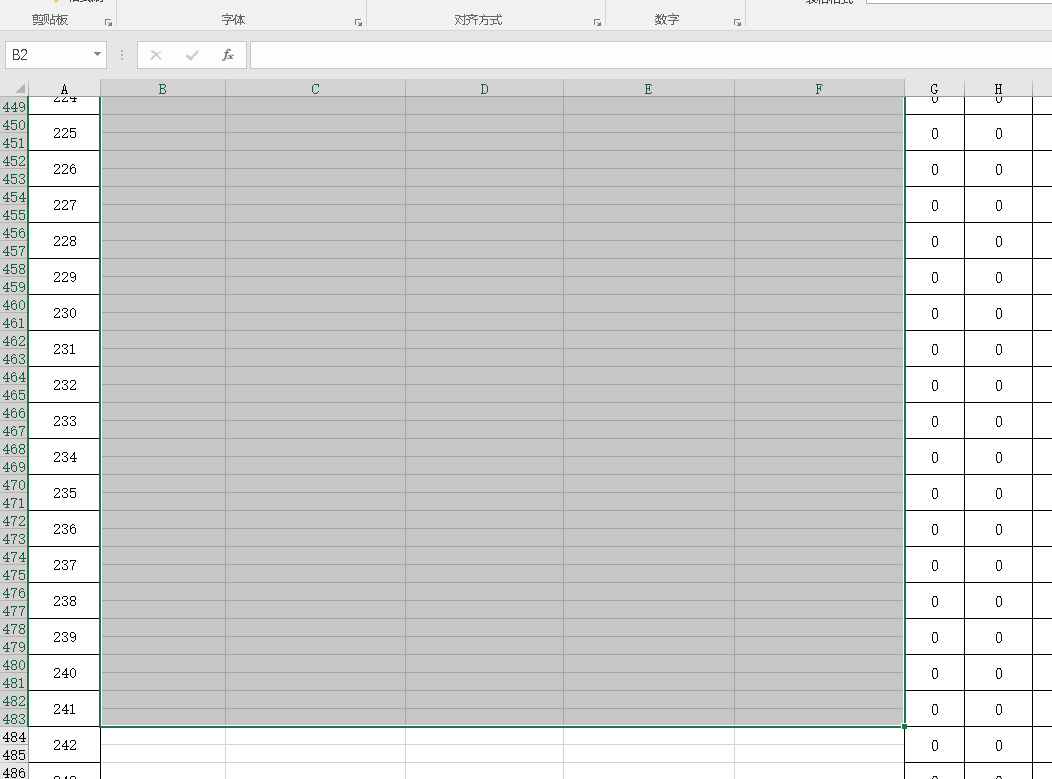
Task: Click empty cell B484 beside 242
Action: tap(163, 736)
